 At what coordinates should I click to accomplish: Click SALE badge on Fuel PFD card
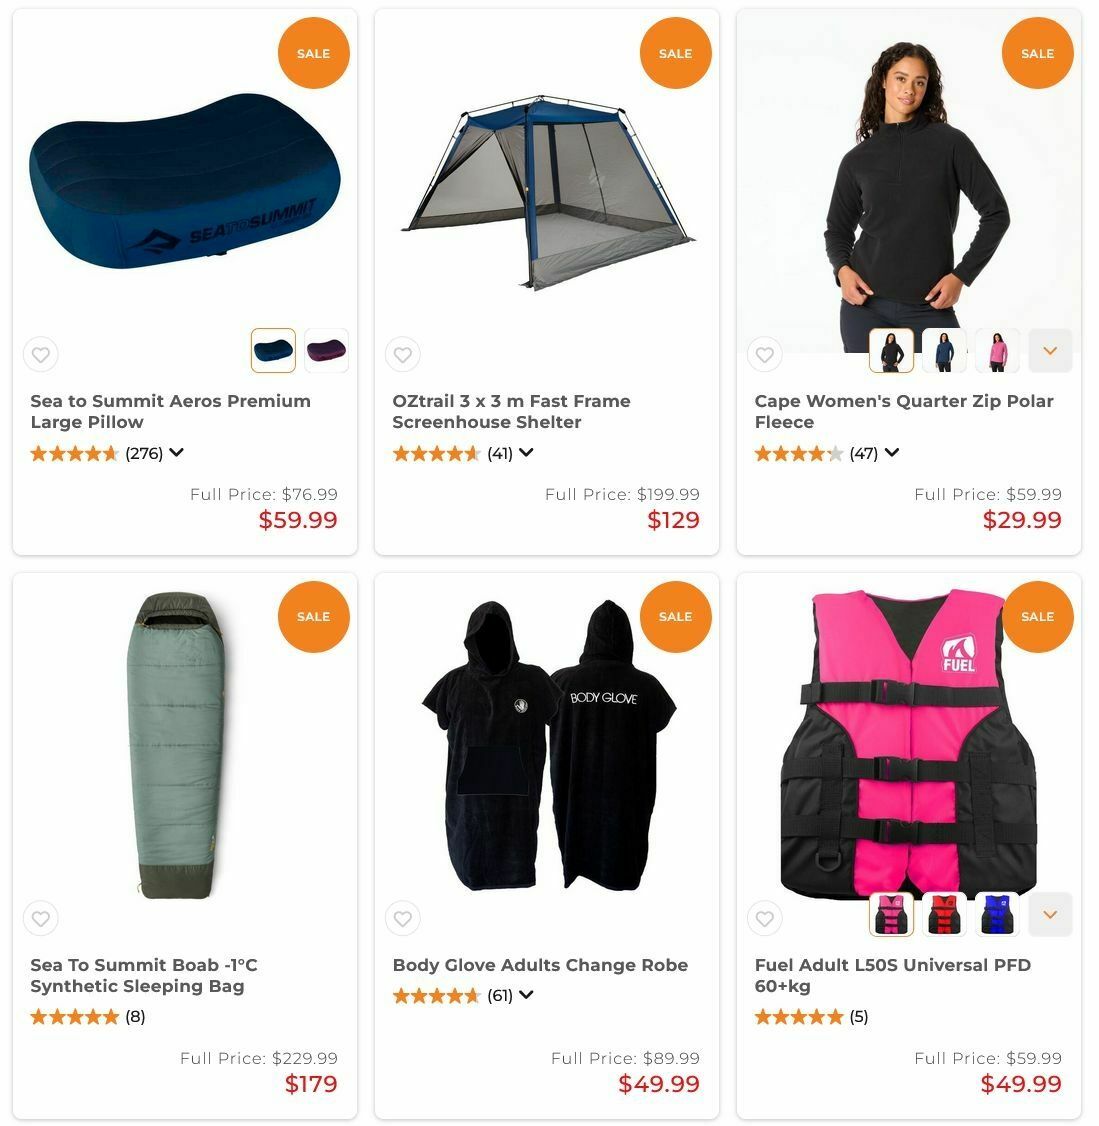[x=1038, y=617]
